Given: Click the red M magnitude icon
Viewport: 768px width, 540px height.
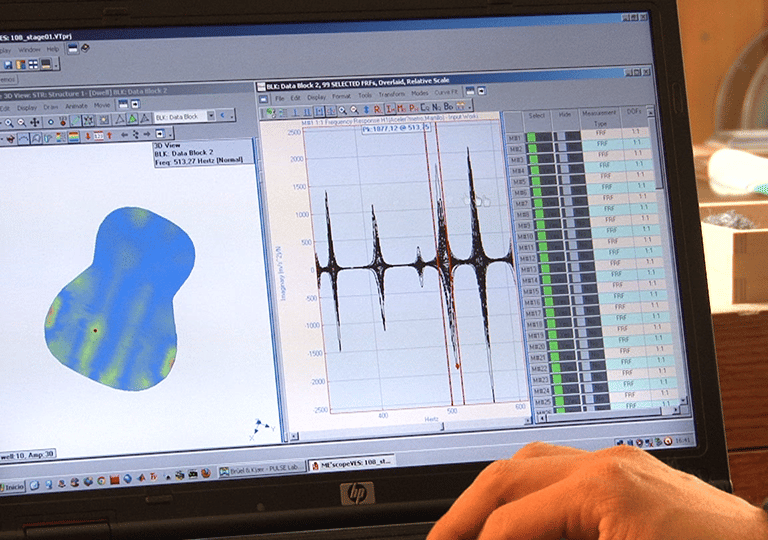Looking at the screenshot, I should [x=402, y=108].
